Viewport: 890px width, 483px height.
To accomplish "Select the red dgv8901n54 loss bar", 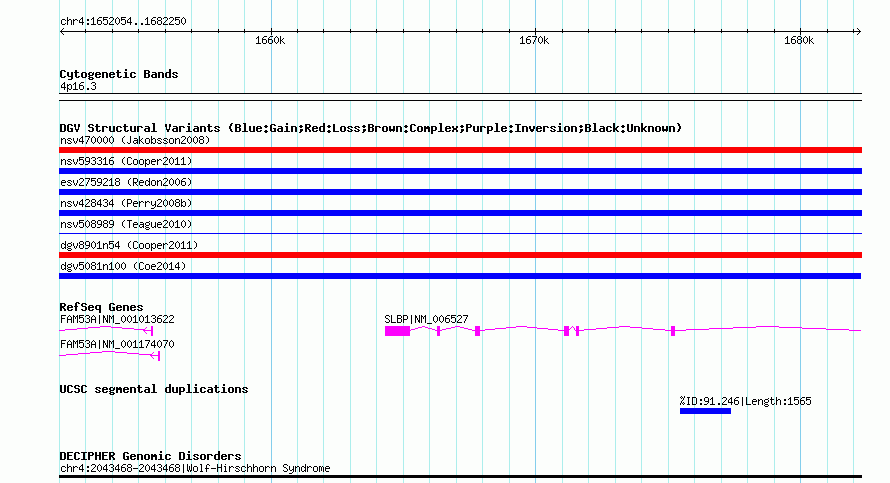I will pyautogui.click(x=460, y=255).
